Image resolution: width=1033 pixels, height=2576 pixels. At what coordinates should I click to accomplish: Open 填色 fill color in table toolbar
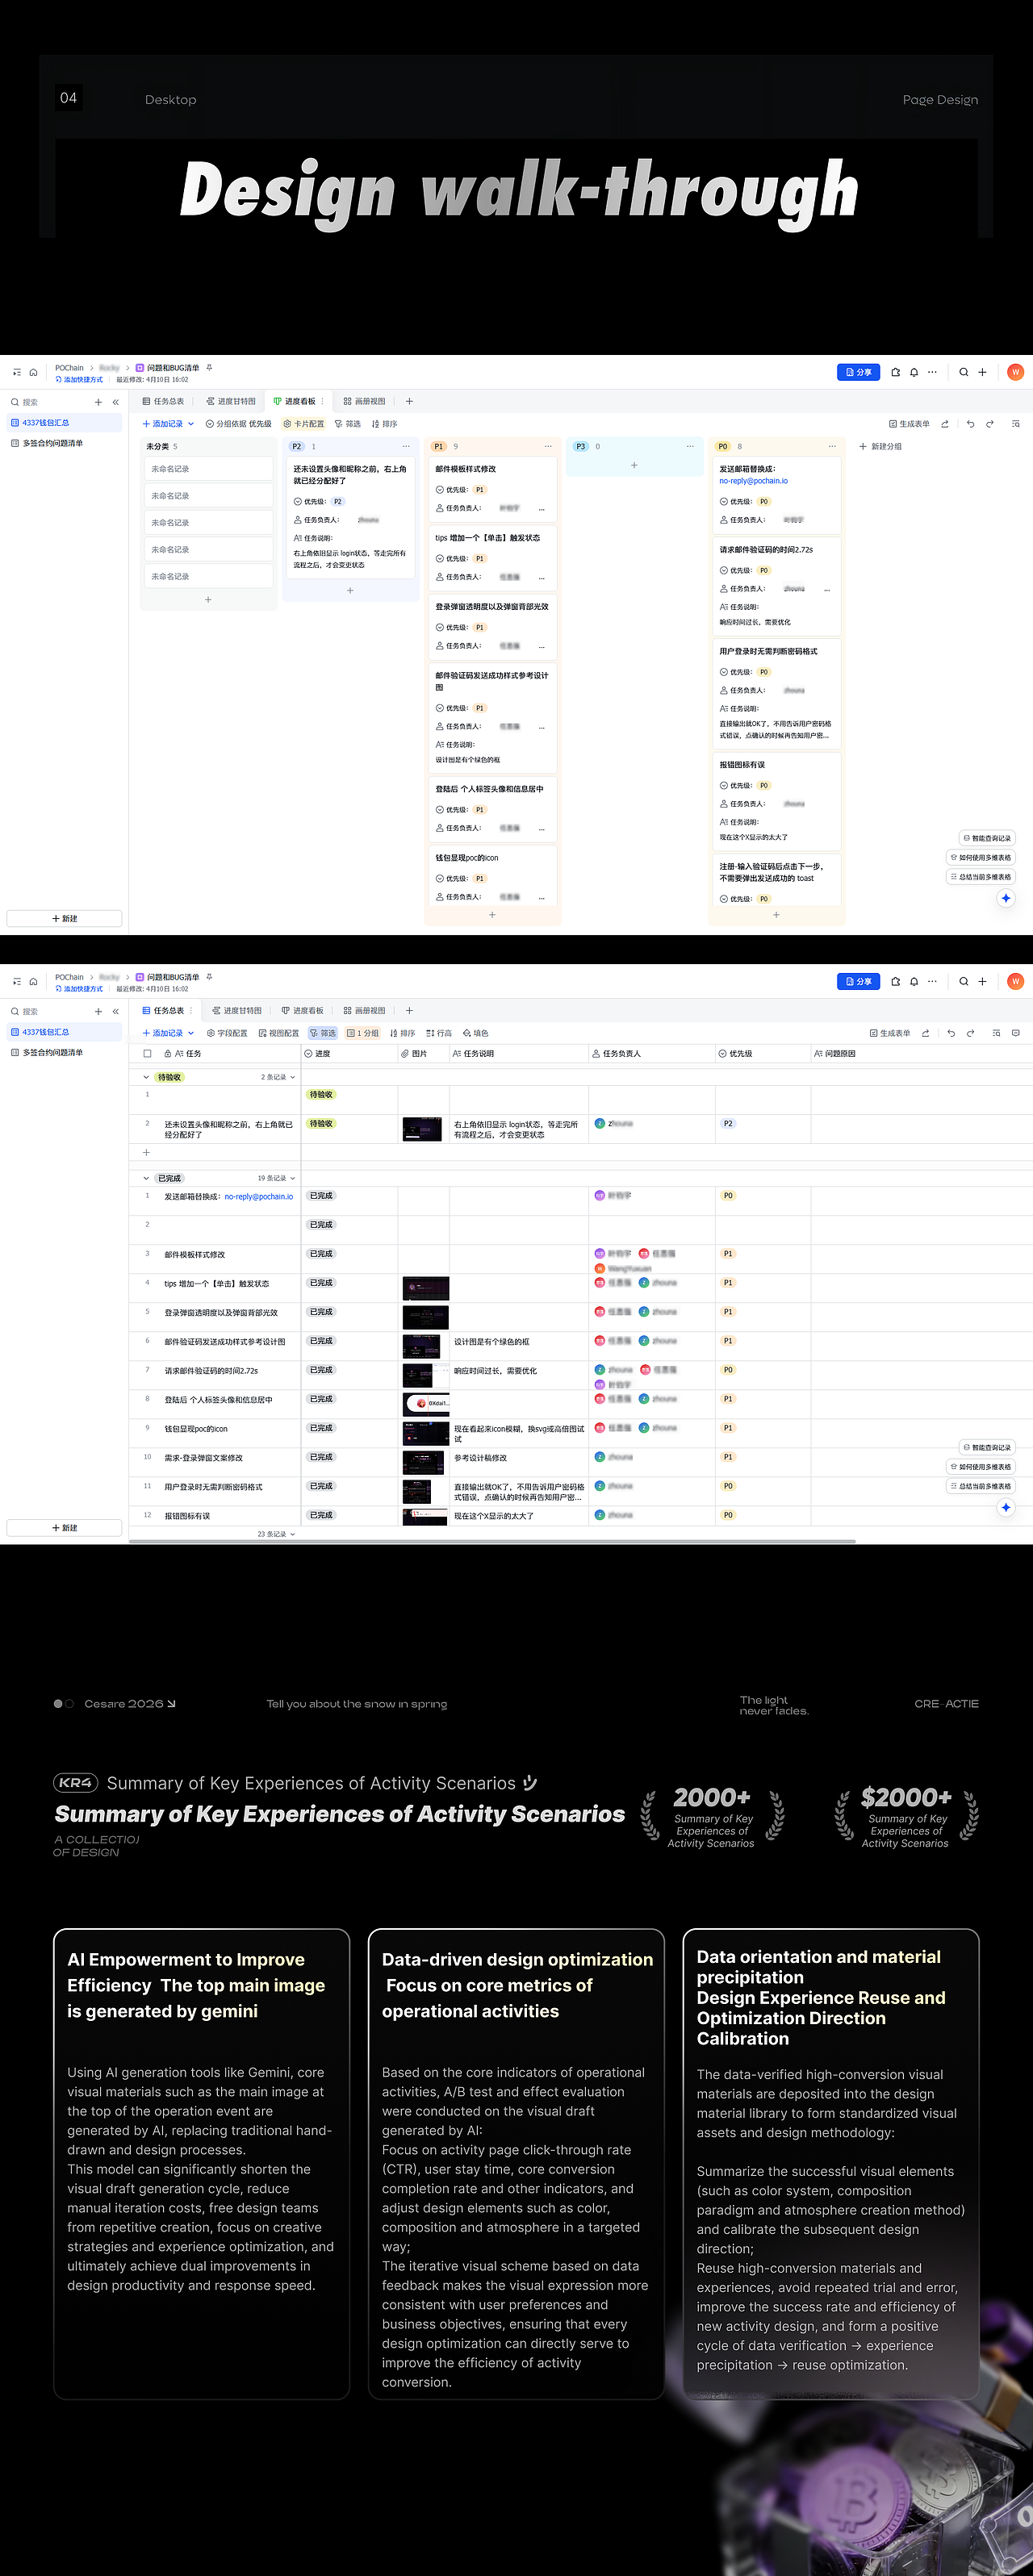[476, 1033]
